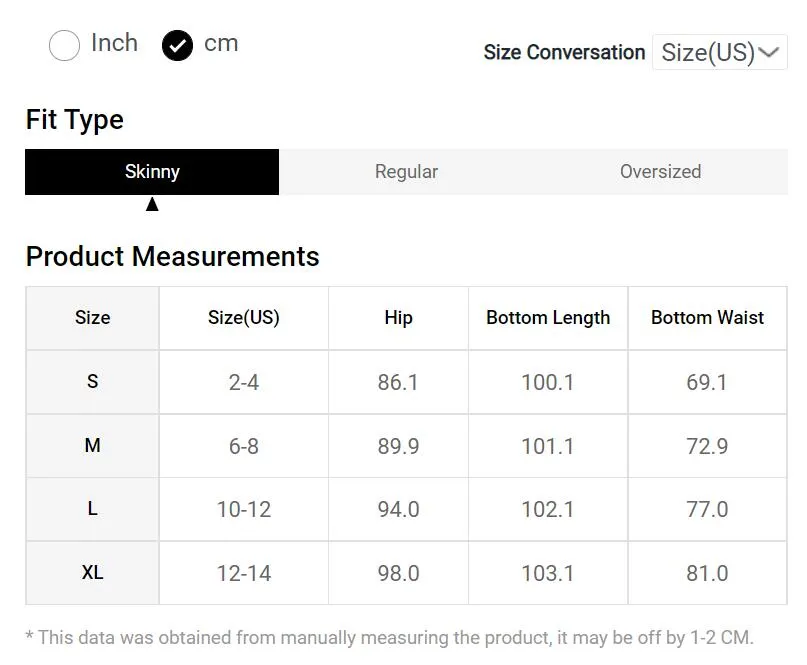
Task: Switch to the Oversized fit tab
Action: [x=660, y=172]
